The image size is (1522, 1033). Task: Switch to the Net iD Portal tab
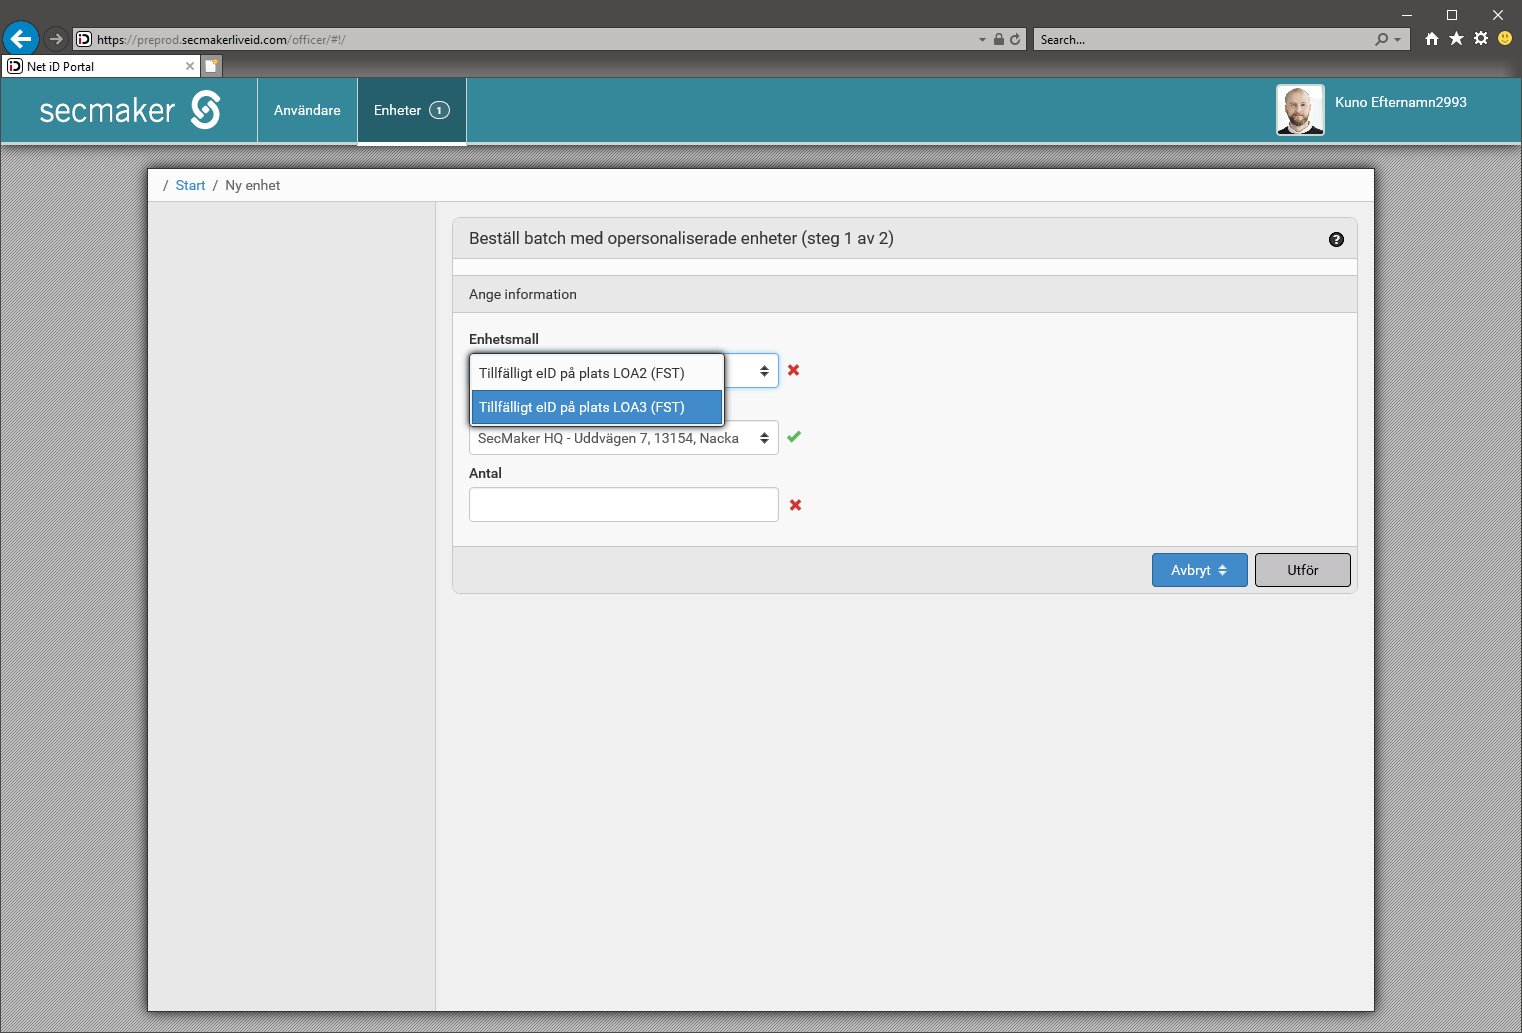click(100, 66)
